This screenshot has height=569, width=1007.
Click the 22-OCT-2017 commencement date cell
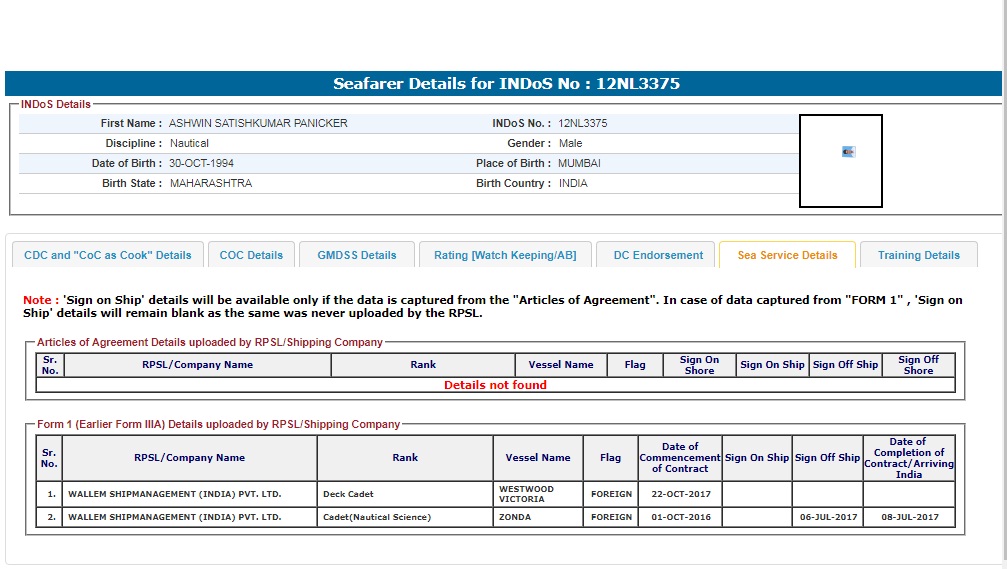(680, 494)
